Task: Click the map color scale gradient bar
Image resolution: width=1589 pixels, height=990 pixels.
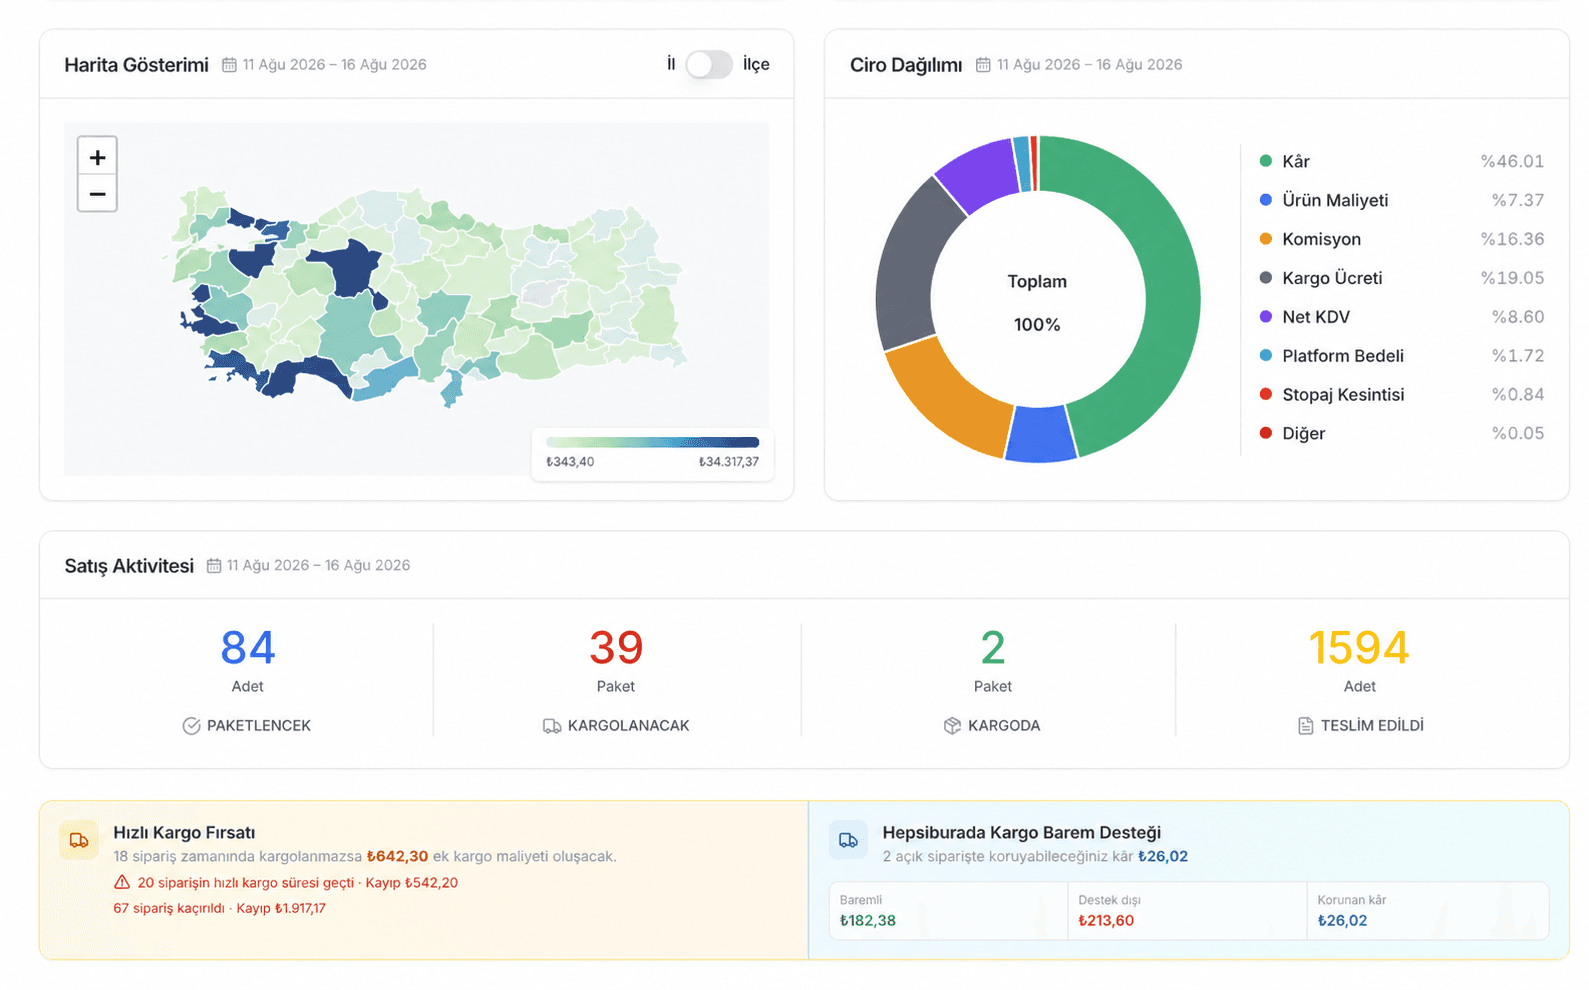Action: 652,442
